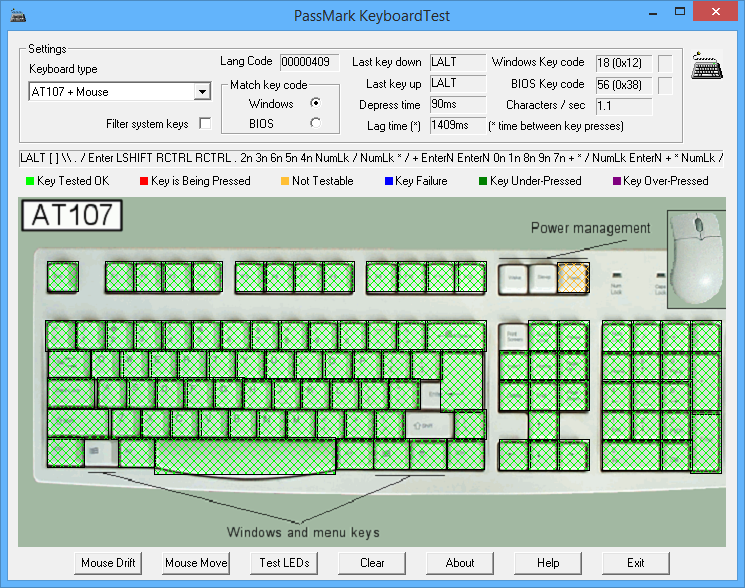
Task: Click the Backspace key on keyboard diagram
Action: pos(456,335)
